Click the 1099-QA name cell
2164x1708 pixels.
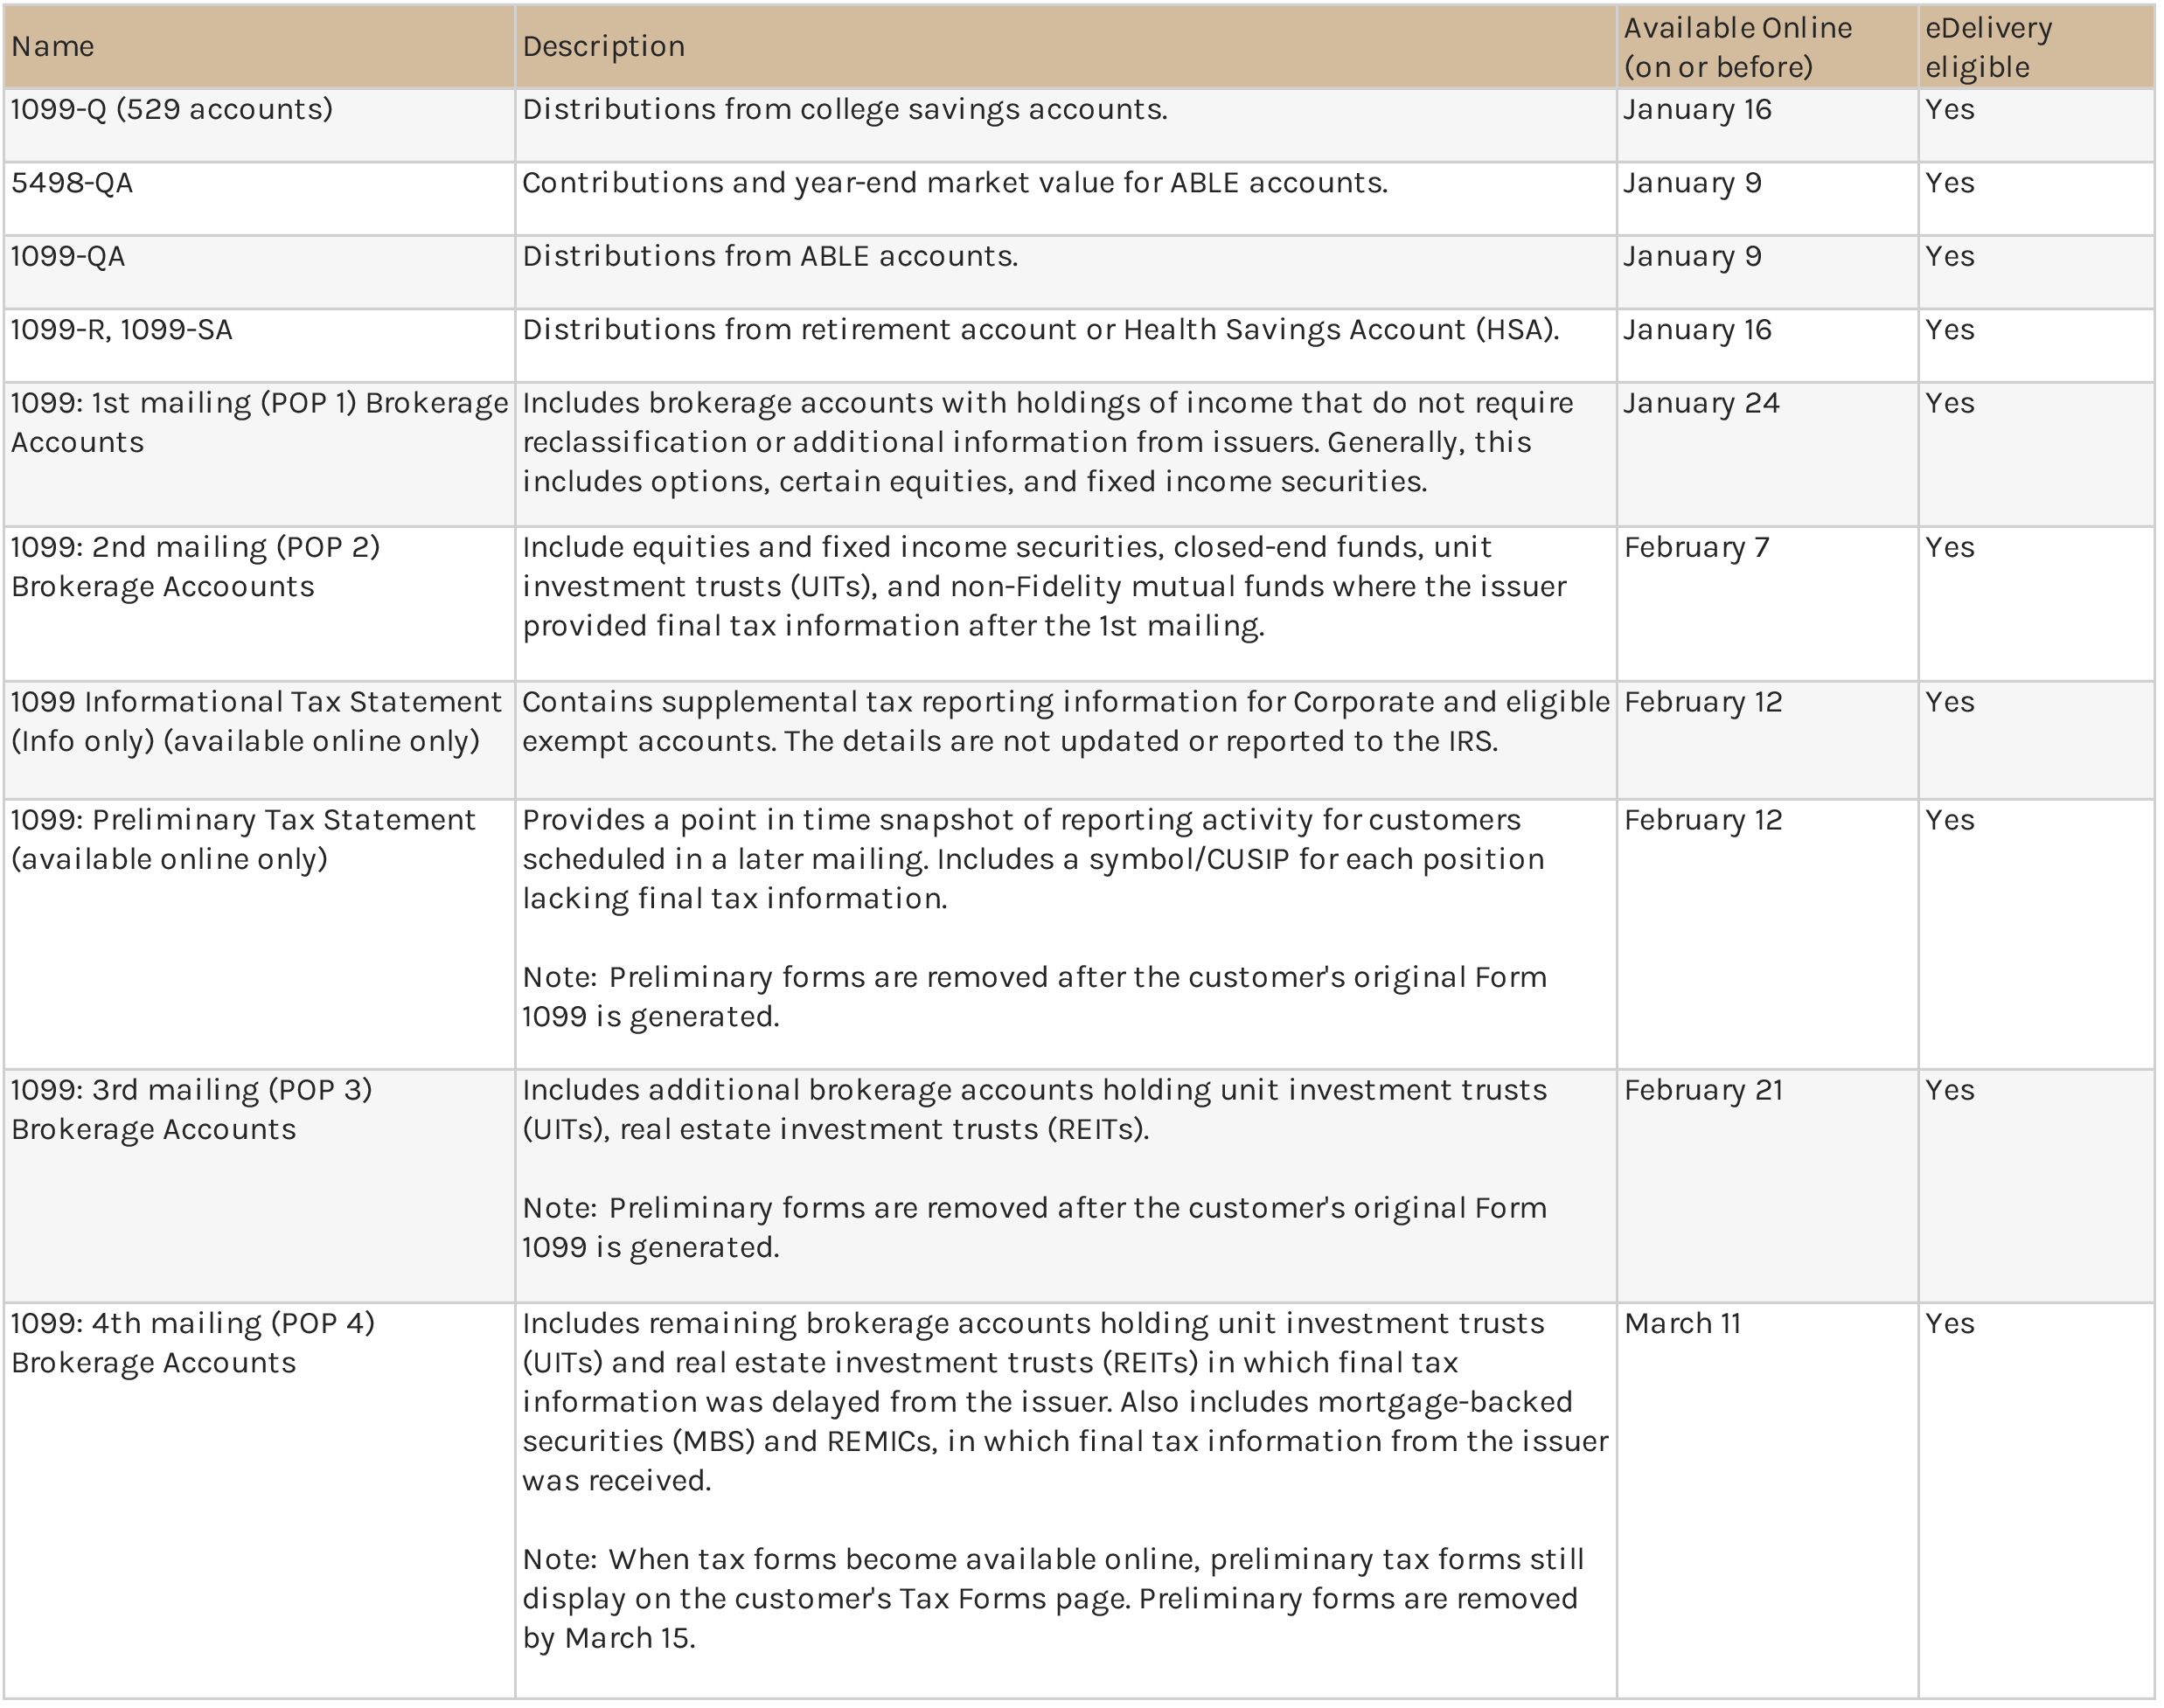pyautogui.click(x=68, y=256)
